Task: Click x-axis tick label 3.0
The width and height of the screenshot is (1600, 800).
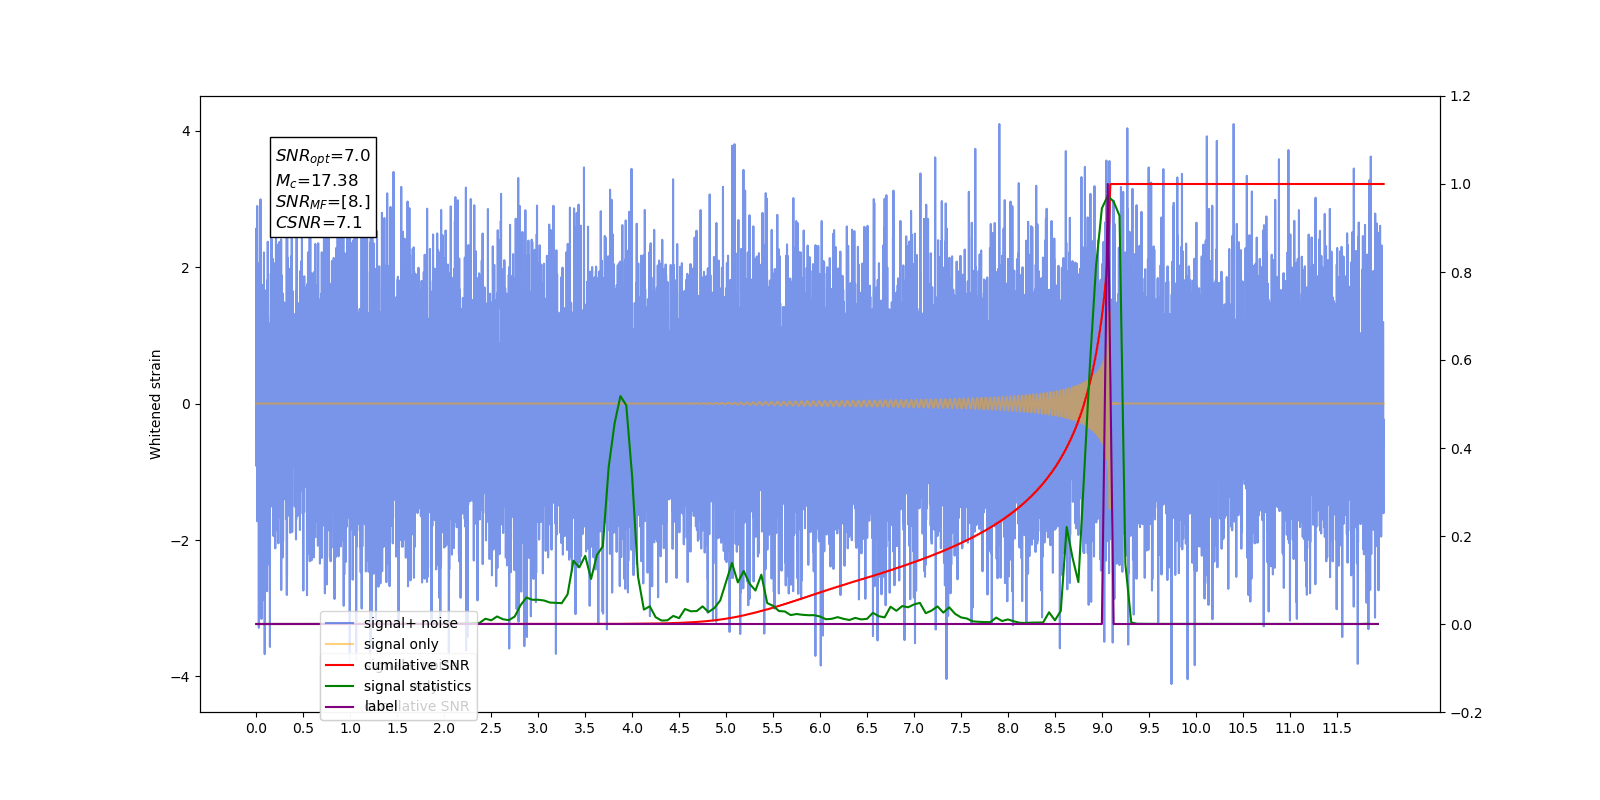Action: (538, 728)
